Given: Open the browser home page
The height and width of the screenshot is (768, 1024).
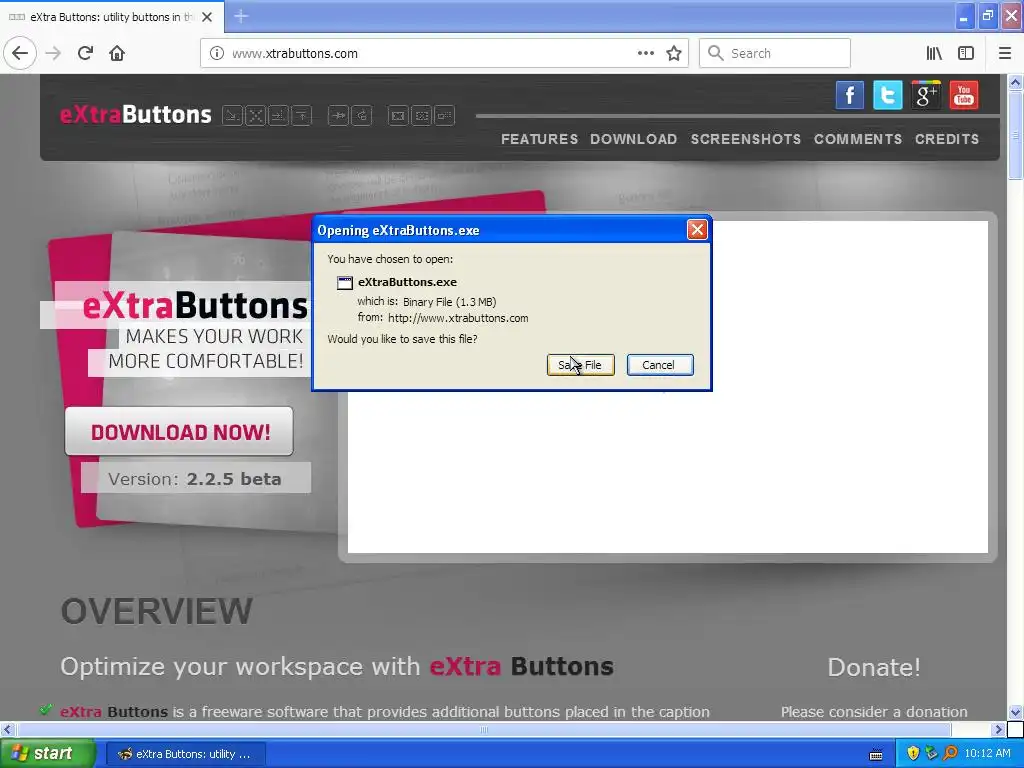Looking at the screenshot, I should tap(117, 53).
